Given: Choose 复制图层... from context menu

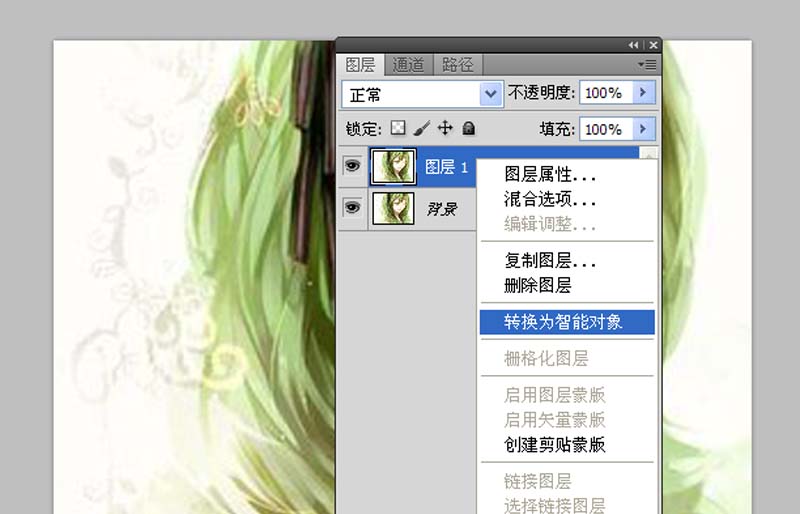Looking at the screenshot, I should click(x=567, y=261).
